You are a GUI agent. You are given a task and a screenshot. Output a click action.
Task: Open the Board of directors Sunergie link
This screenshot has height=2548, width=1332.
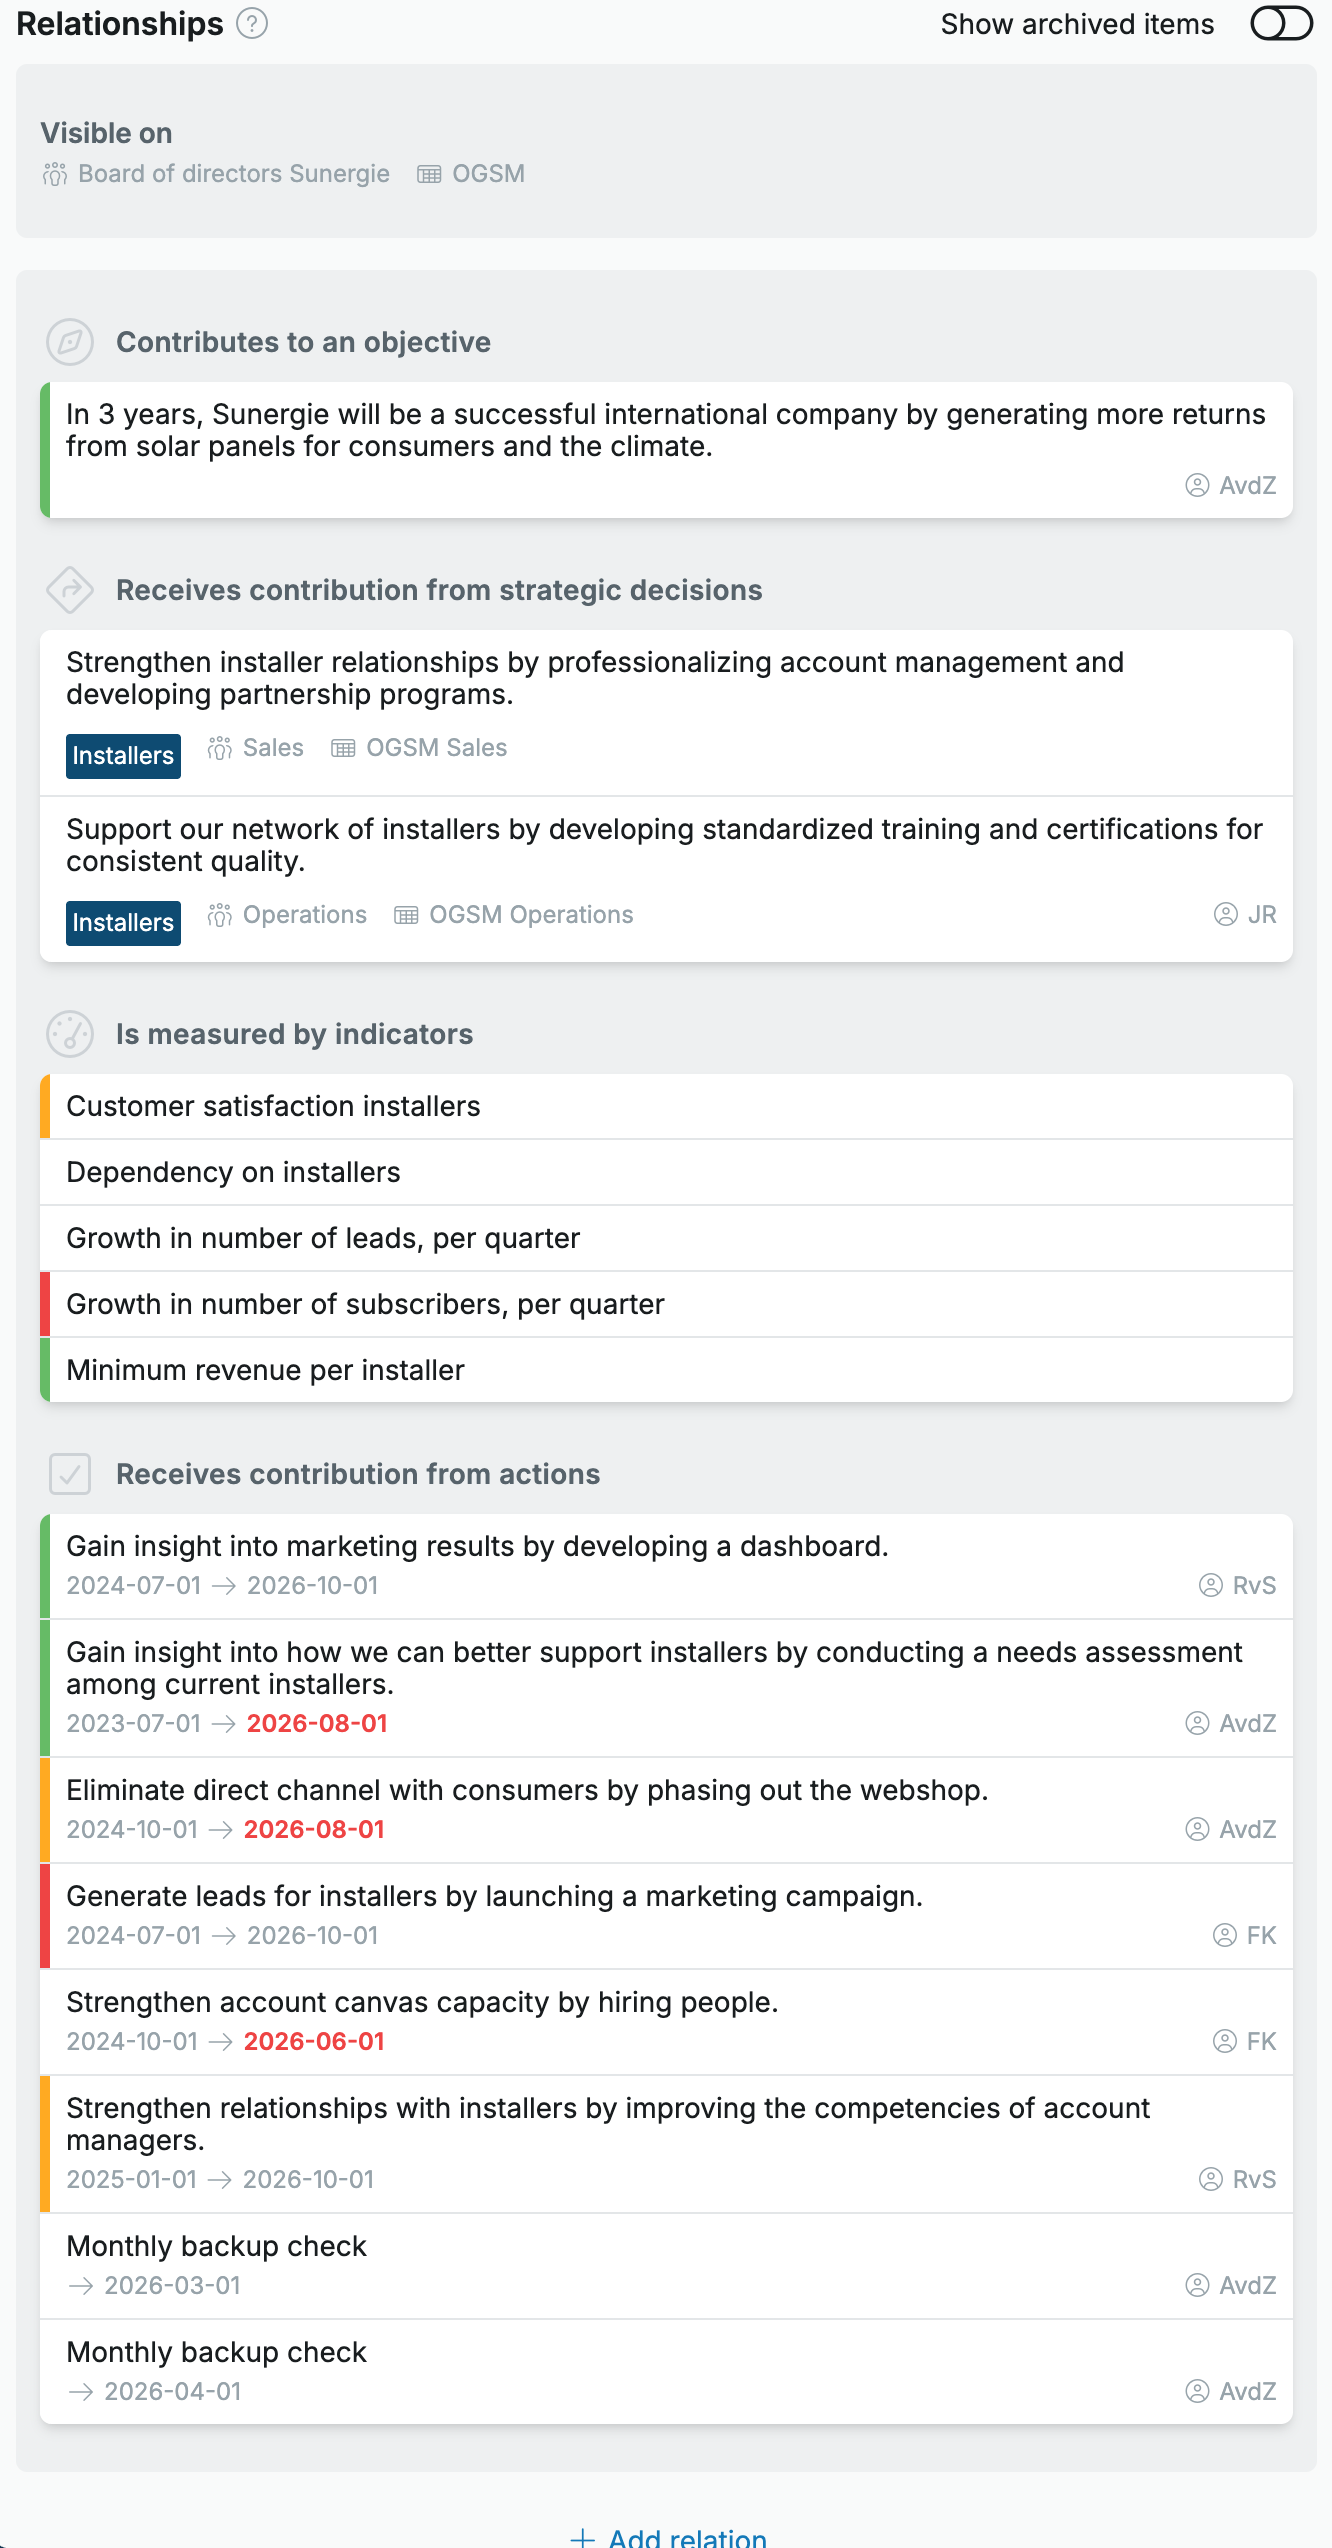pos(234,174)
